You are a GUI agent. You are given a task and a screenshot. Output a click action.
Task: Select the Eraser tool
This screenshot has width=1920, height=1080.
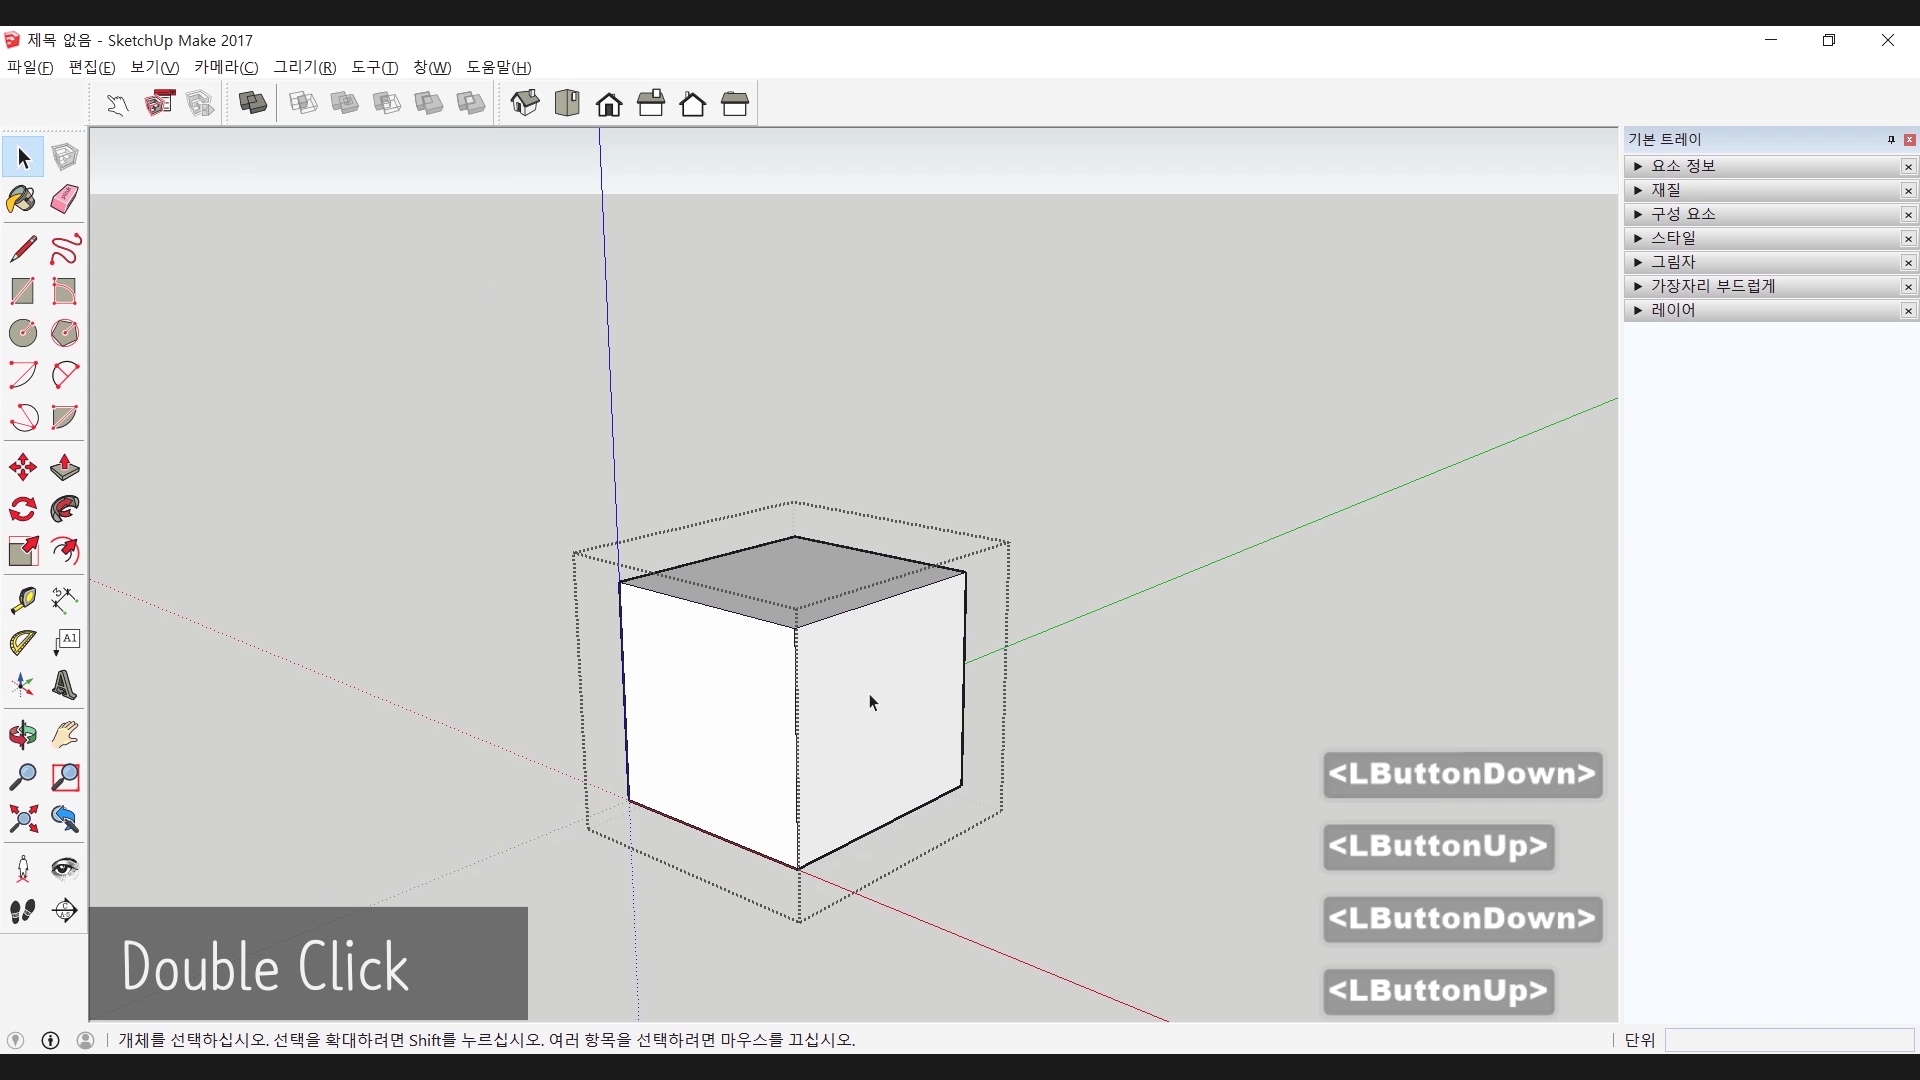[65, 199]
